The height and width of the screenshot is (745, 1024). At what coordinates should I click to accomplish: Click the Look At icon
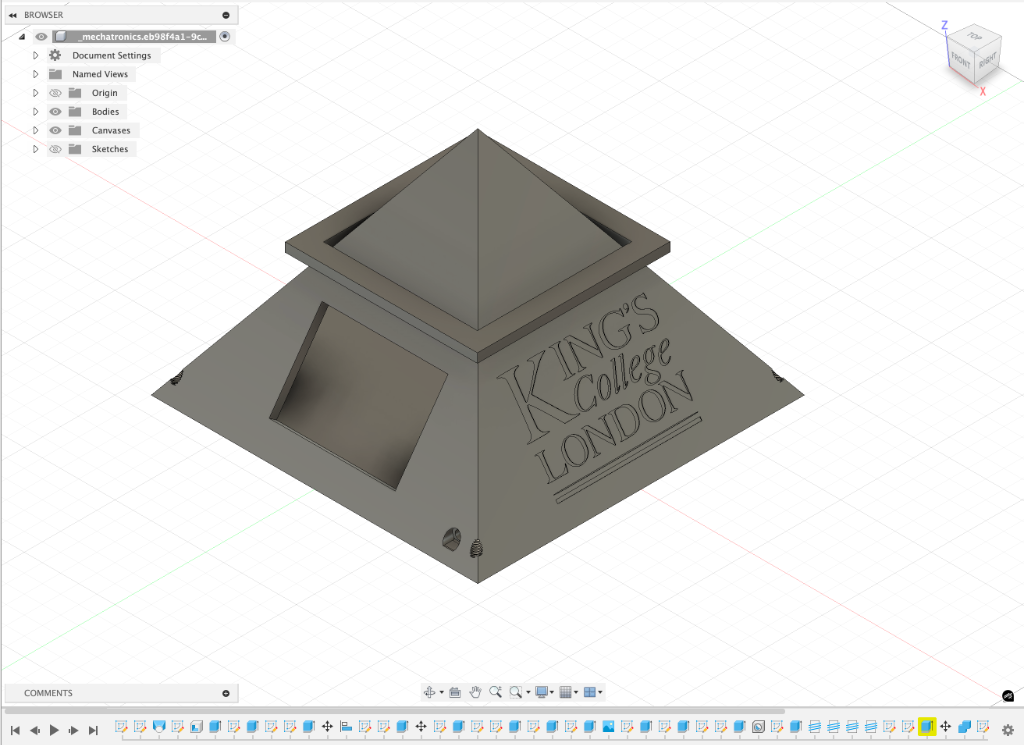(455, 692)
